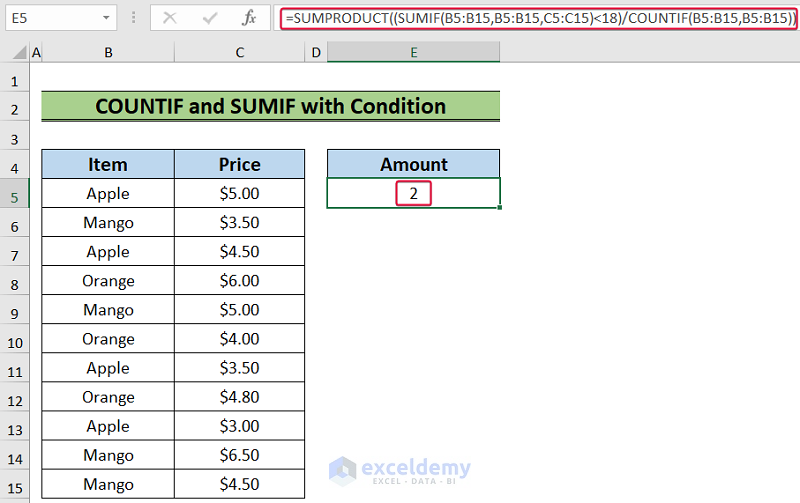Click the Amount header cell

[413, 165]
